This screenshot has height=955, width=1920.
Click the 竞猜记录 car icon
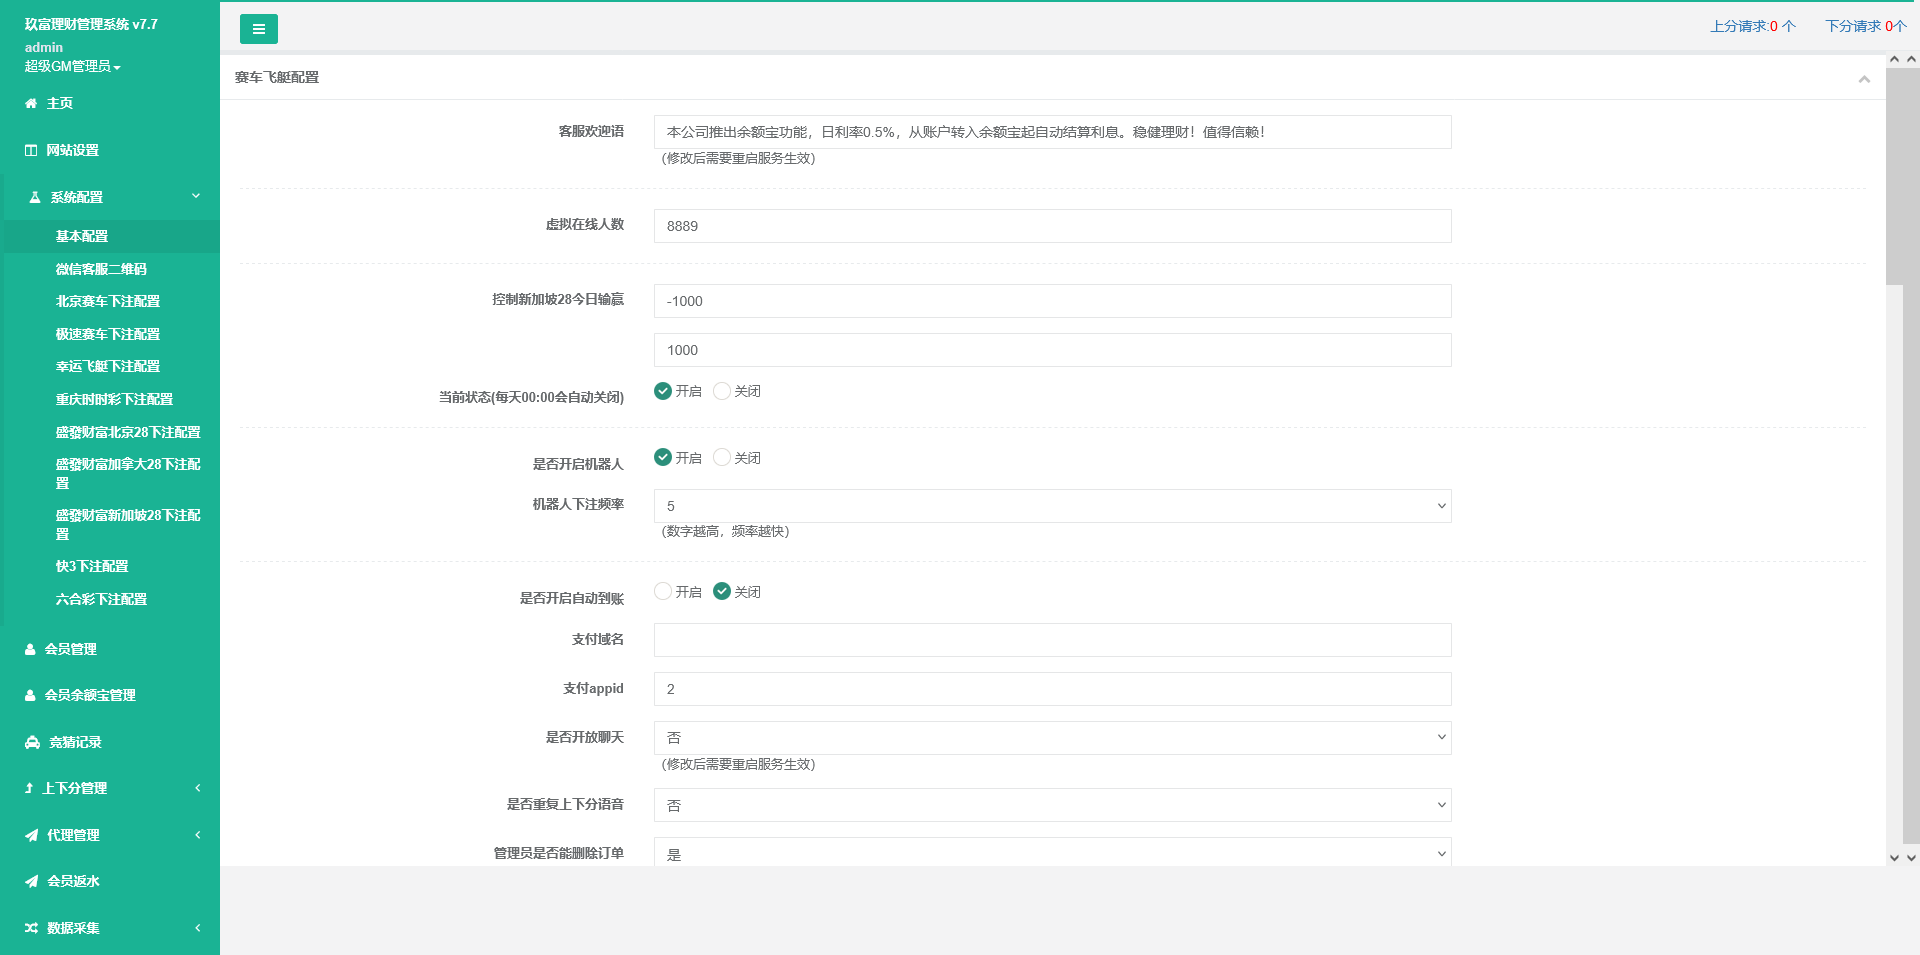pyautogui.click(x=32, y=742)
